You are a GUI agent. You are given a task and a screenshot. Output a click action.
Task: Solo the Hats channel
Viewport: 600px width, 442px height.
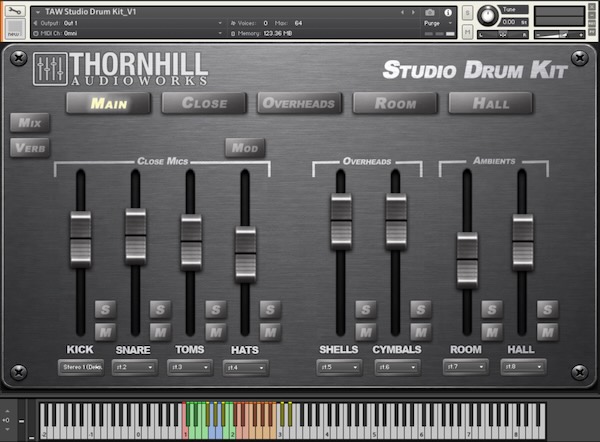coord(270,309)
